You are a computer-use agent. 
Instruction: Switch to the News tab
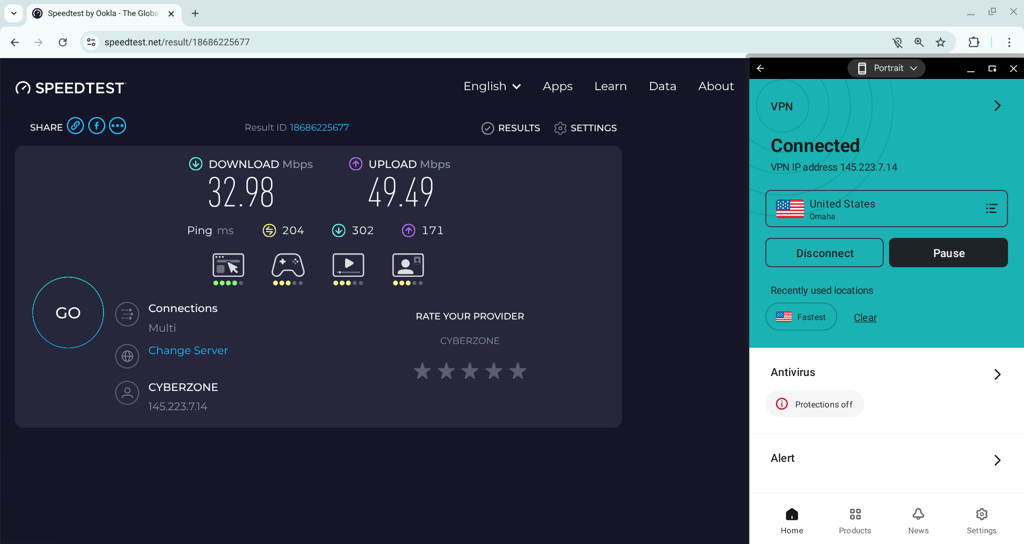pos(918,520)
